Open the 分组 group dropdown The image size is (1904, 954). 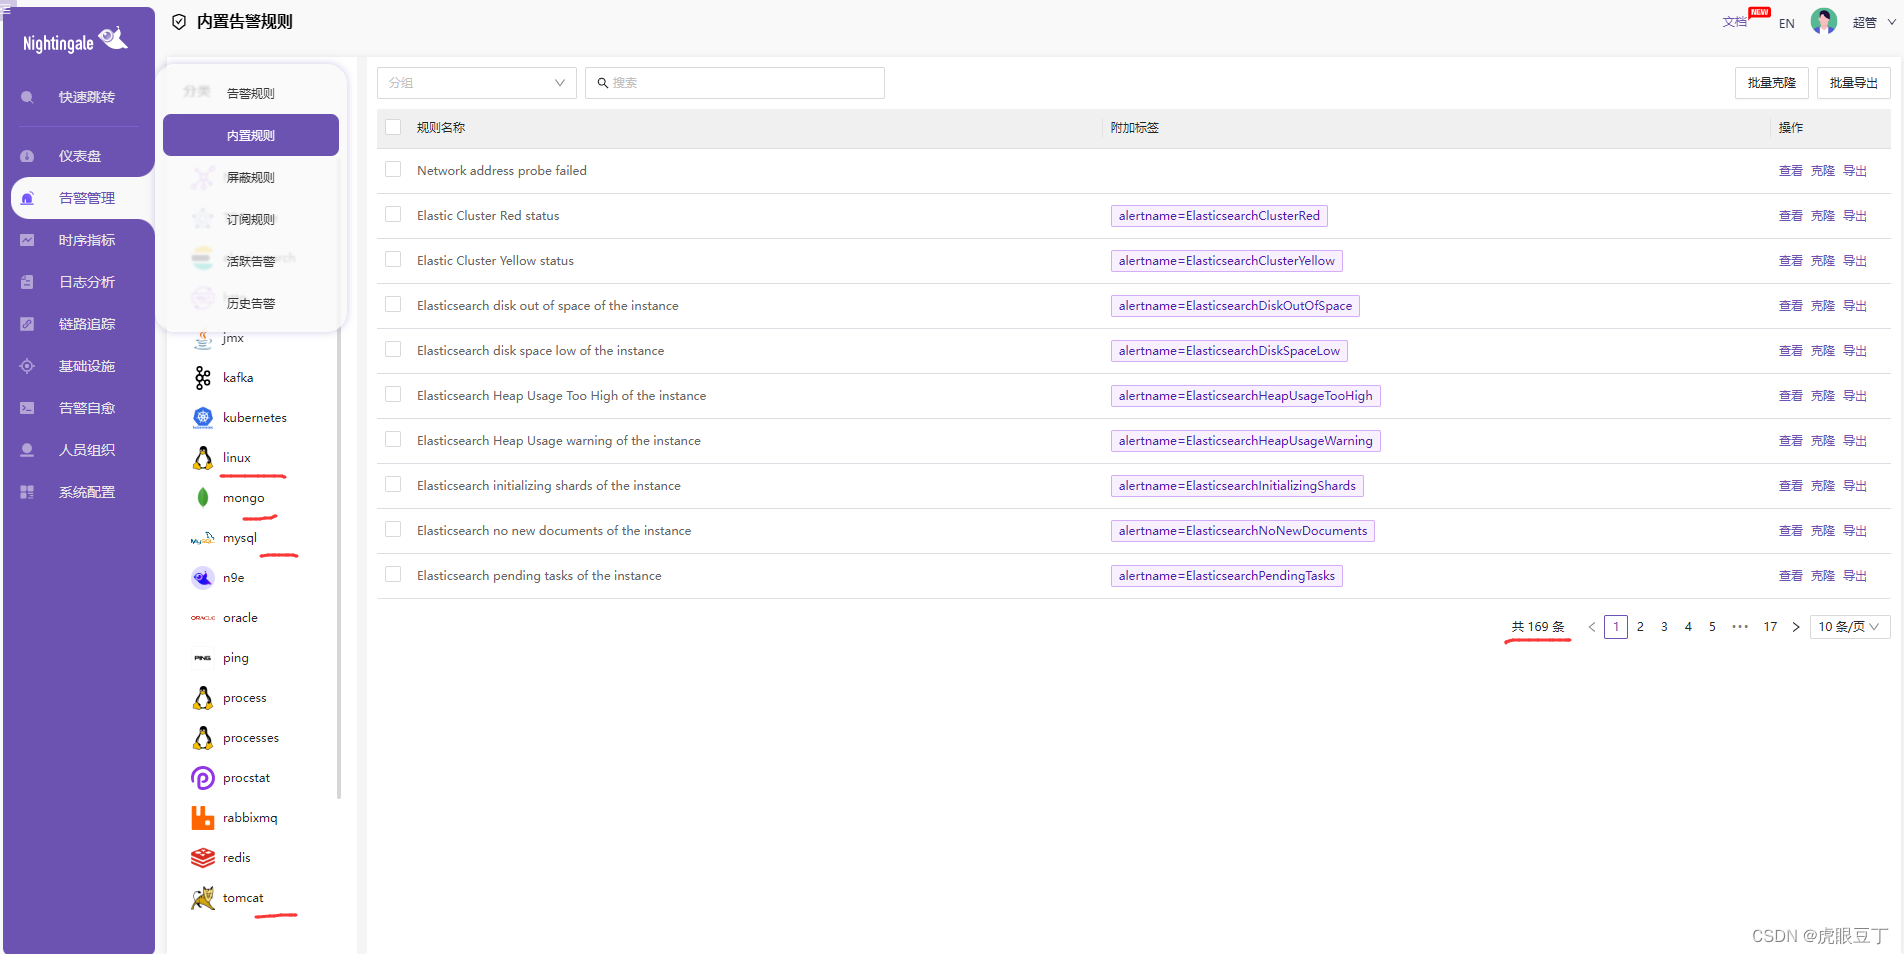tap(476, 83)
